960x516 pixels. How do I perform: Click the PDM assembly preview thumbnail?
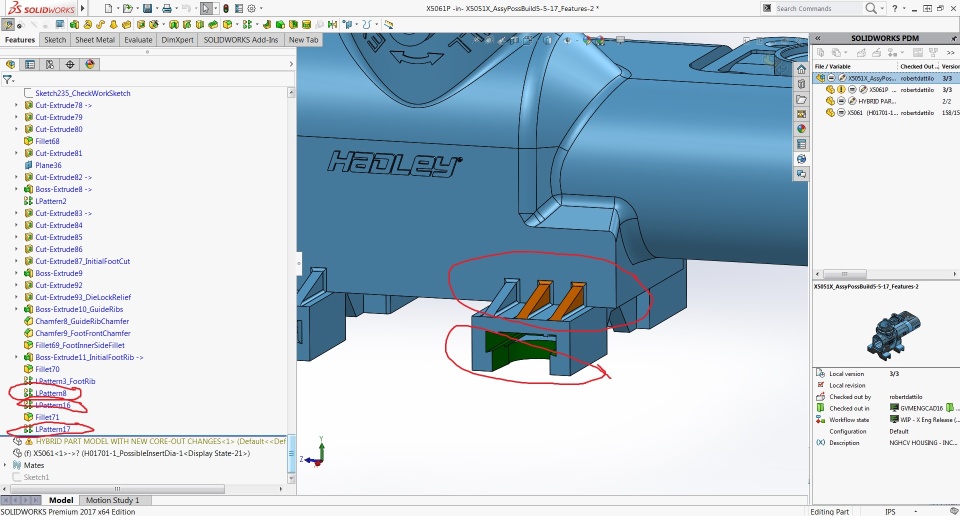[893, 335]
